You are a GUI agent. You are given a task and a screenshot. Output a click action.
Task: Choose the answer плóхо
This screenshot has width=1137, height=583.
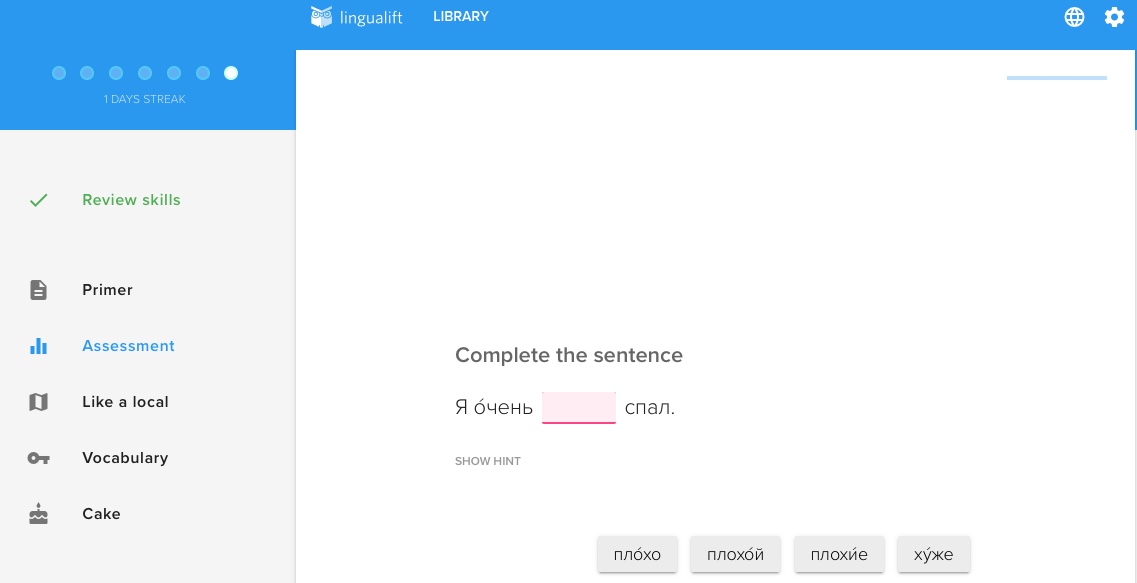click(x=637, y=554)
